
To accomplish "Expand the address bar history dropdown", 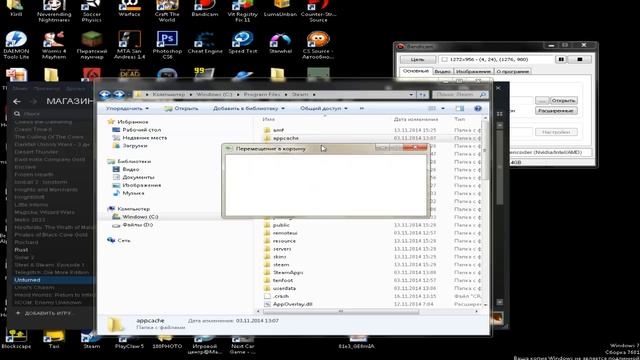I will pos(411,95).
